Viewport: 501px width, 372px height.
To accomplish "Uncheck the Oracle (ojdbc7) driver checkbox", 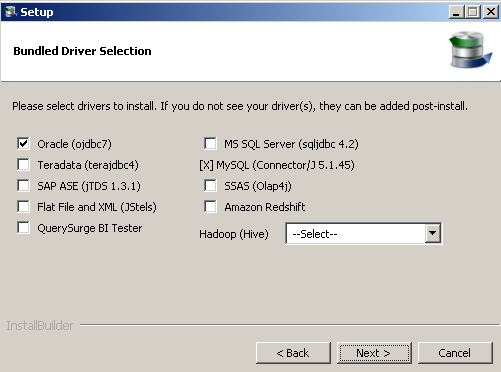I will 23,144.
